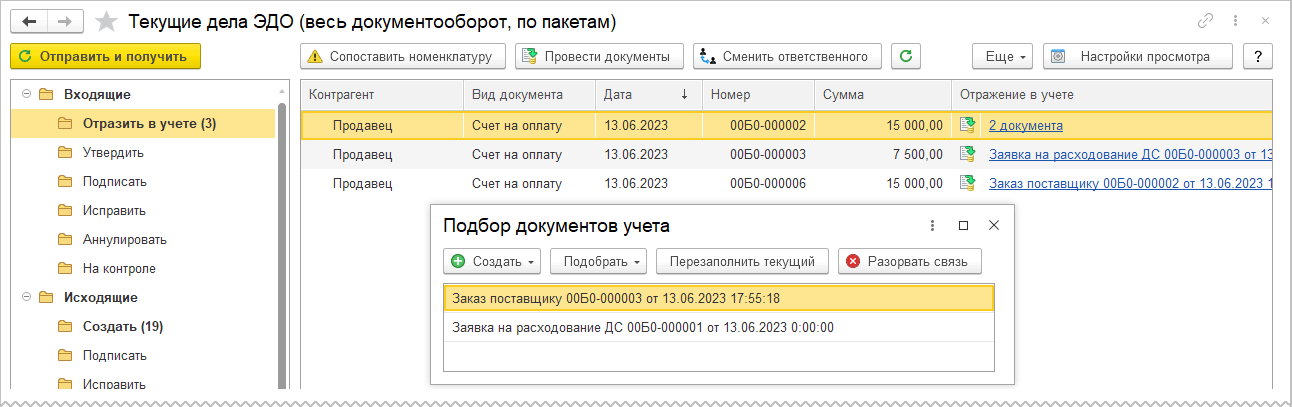Click the Разорвать связь button
The width and height of the screenshot is (1292, 407).
pos(910,261)
